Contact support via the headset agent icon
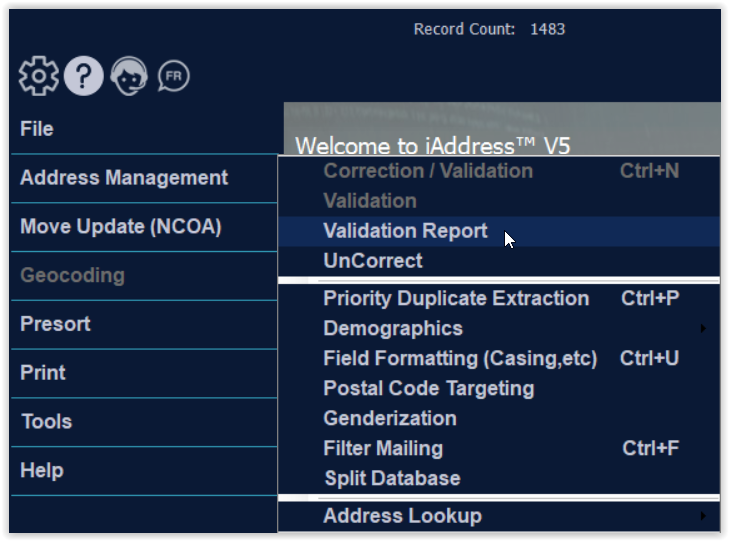The height and width of the screenshot is (541, 729). [x=129, y=76]
